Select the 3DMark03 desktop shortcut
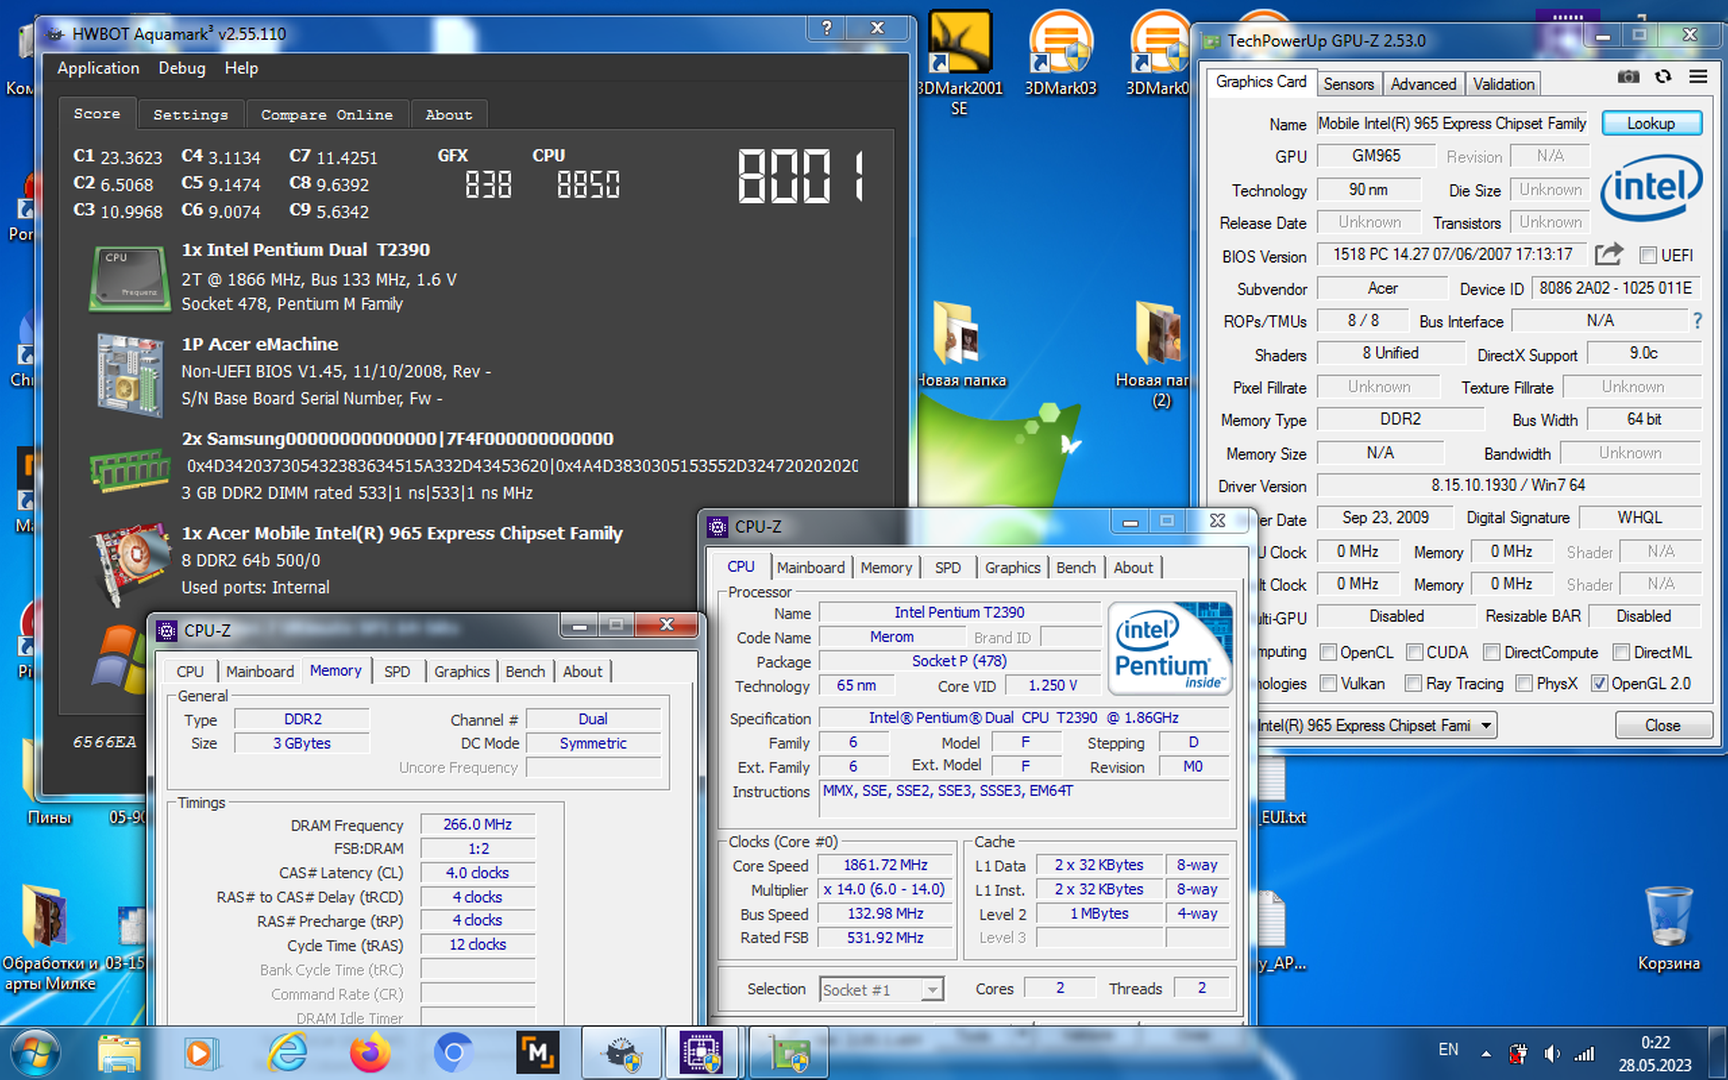1728x1080 pixels. [x=1061, y=55]
